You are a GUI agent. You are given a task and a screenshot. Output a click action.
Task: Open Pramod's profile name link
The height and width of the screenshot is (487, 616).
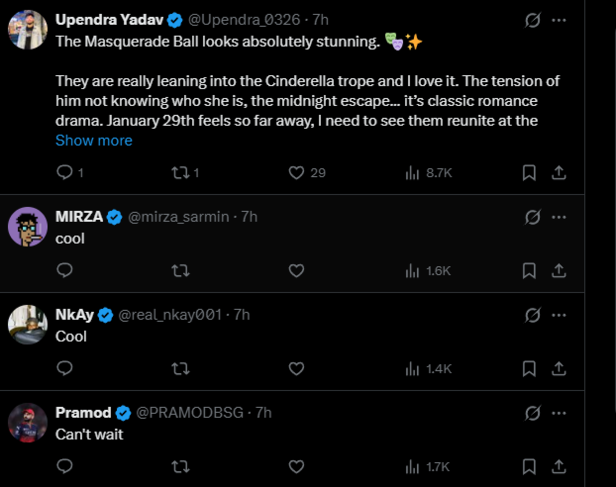[x=83, y=412]
